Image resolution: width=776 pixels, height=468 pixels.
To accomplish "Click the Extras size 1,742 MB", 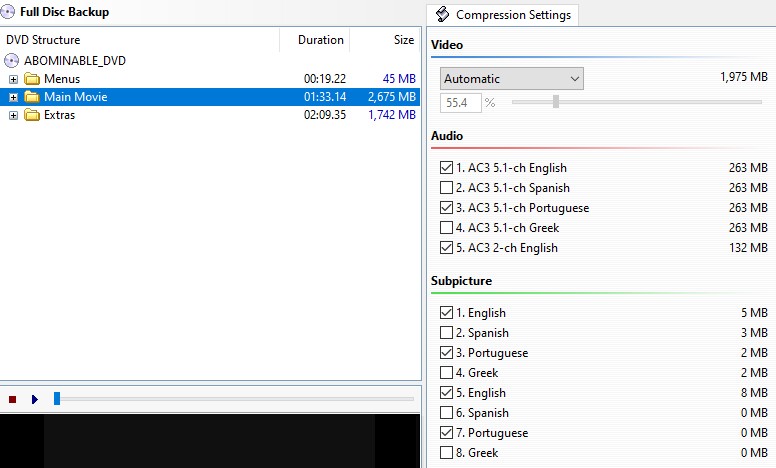I will tap(392, 115).
